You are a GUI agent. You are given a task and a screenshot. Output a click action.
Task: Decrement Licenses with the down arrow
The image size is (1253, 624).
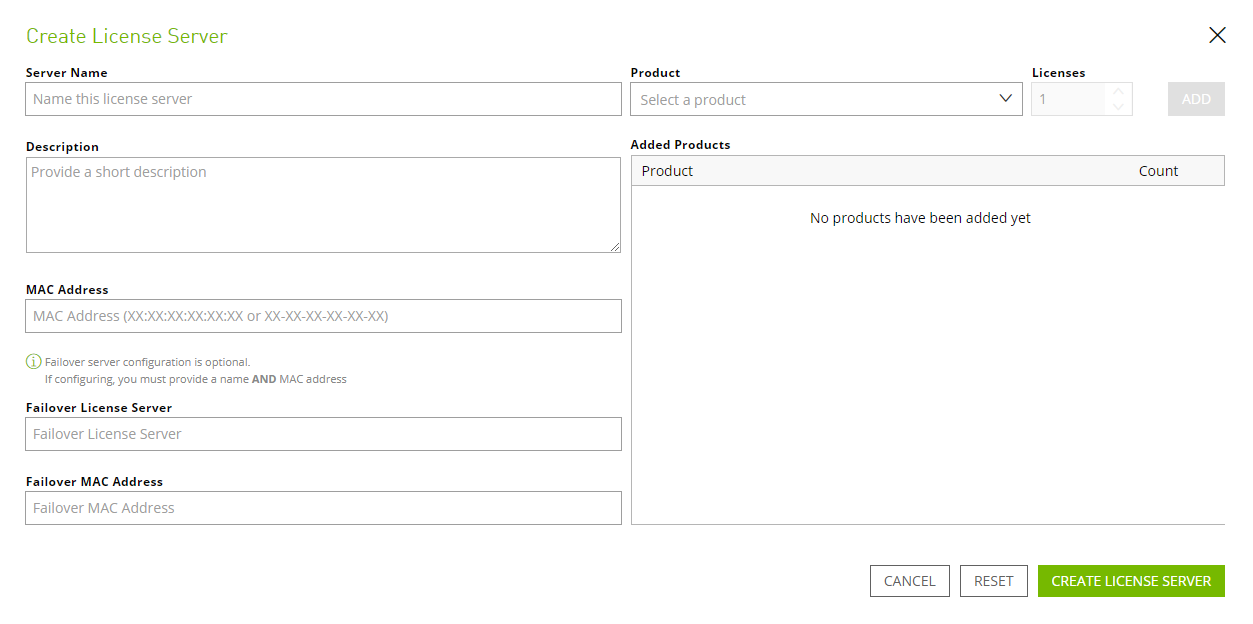[1117, 105]
